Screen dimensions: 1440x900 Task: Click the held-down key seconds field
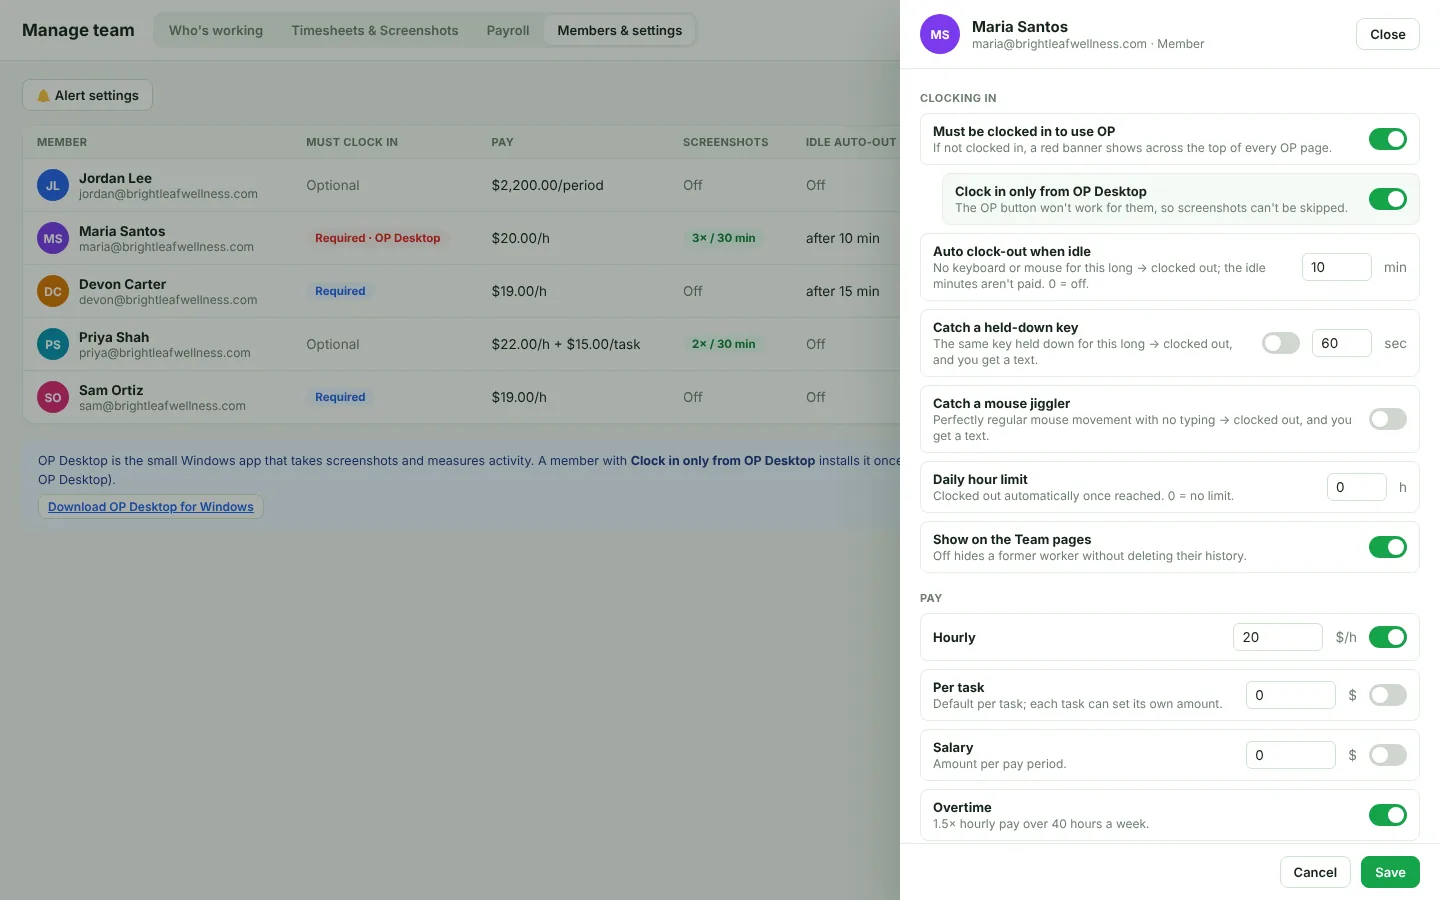pyautogui.click(x=1342, y=343)
